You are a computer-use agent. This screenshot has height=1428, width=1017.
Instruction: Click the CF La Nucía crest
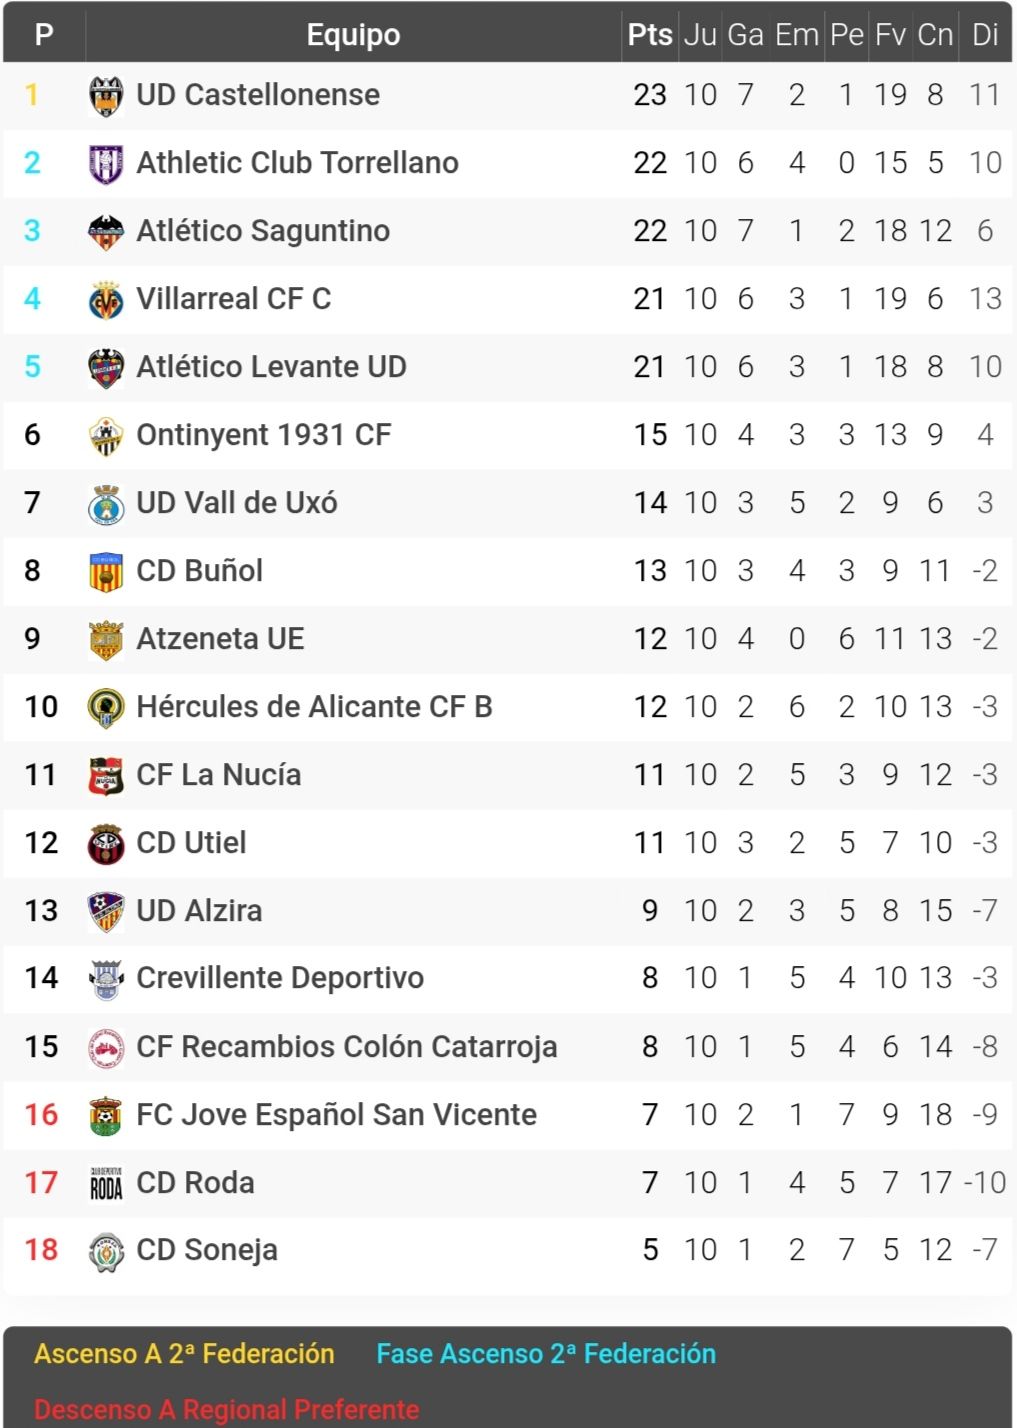pos(106,776)
